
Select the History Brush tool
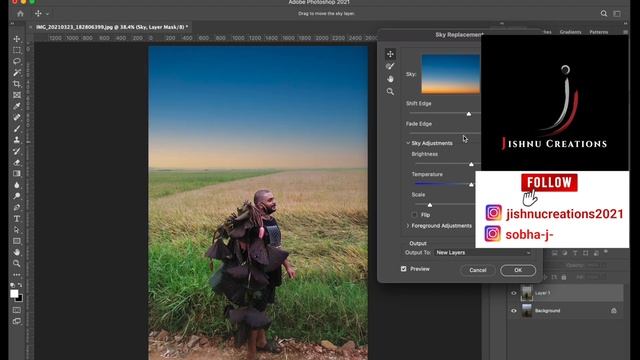tap(17, 151)
